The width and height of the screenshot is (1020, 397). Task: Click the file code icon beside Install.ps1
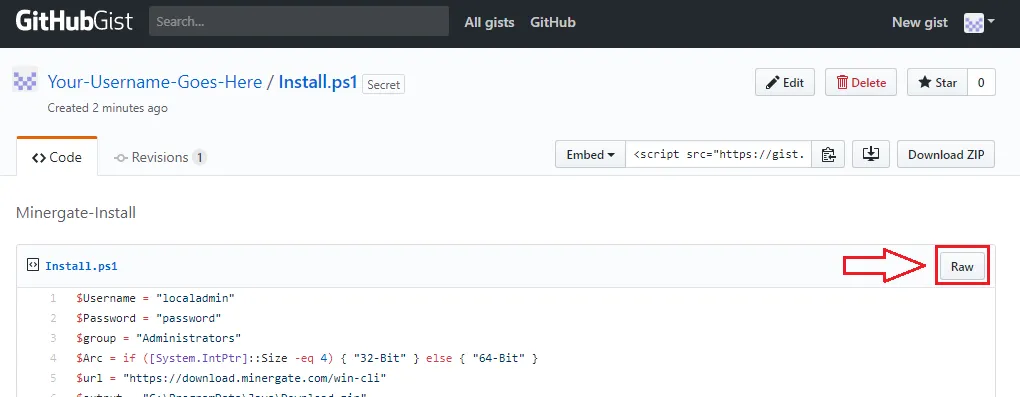point(33,265)
